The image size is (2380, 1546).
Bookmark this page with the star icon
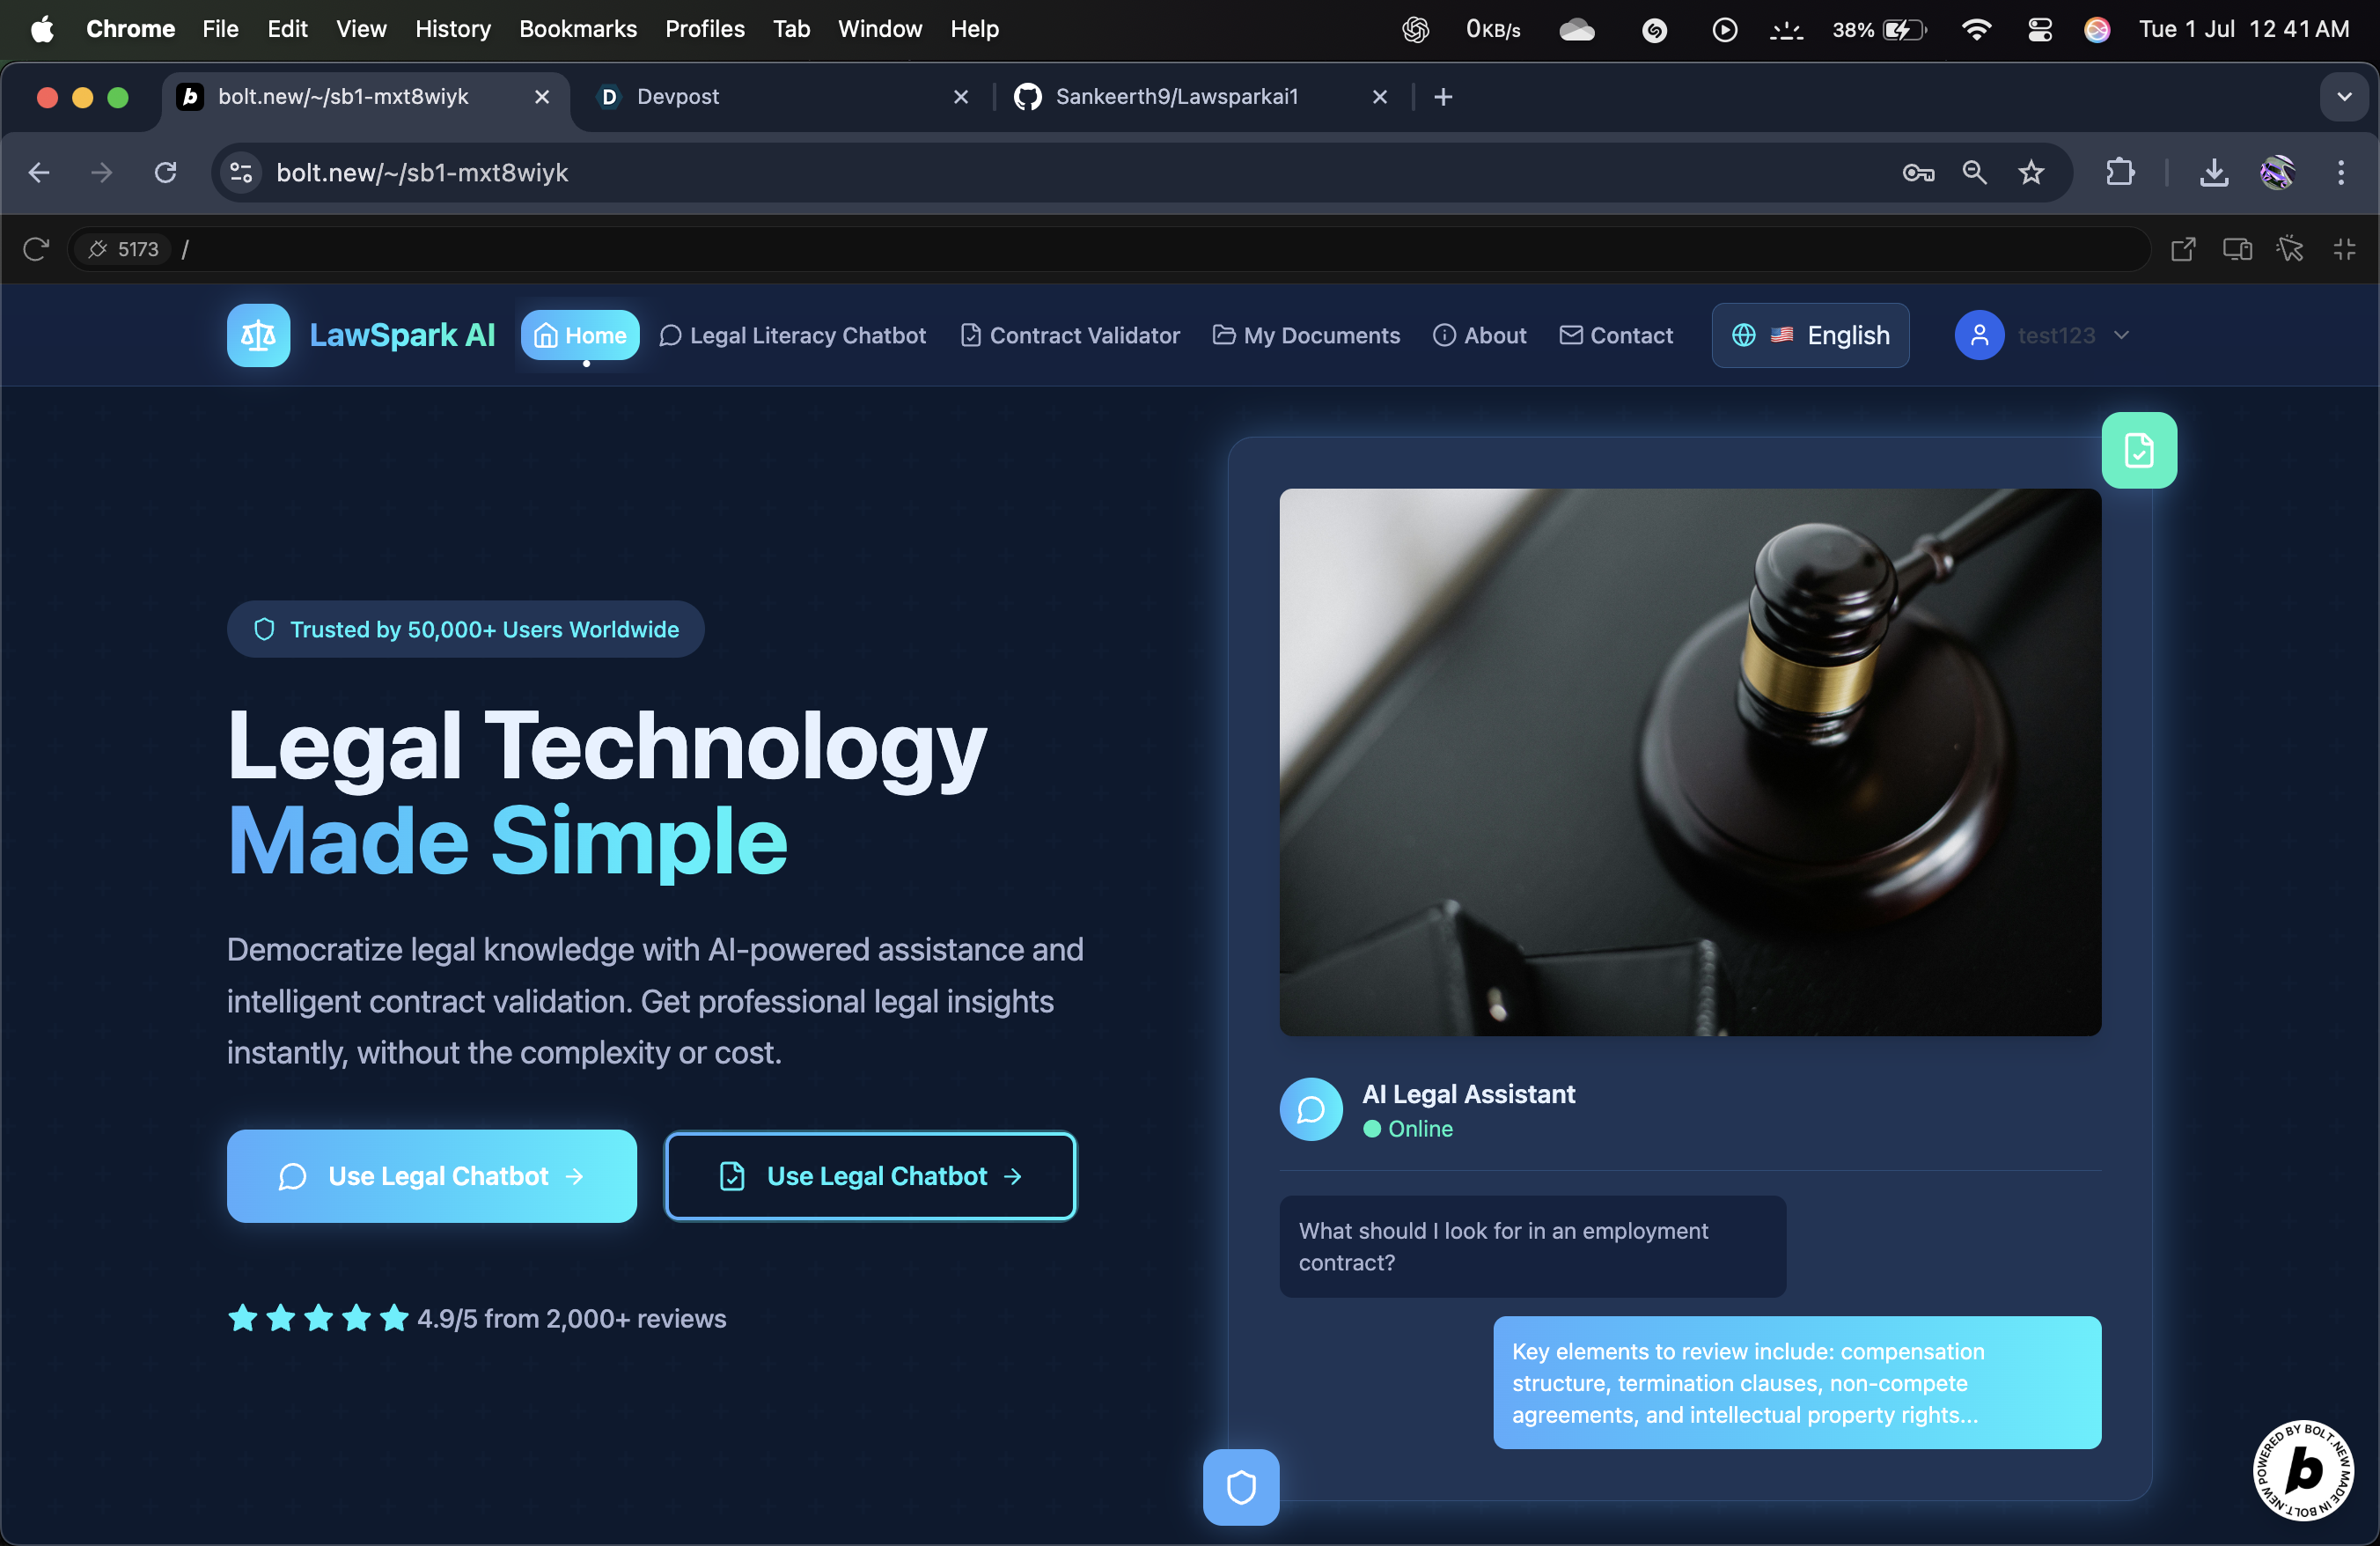click(x=2030, y=173)
